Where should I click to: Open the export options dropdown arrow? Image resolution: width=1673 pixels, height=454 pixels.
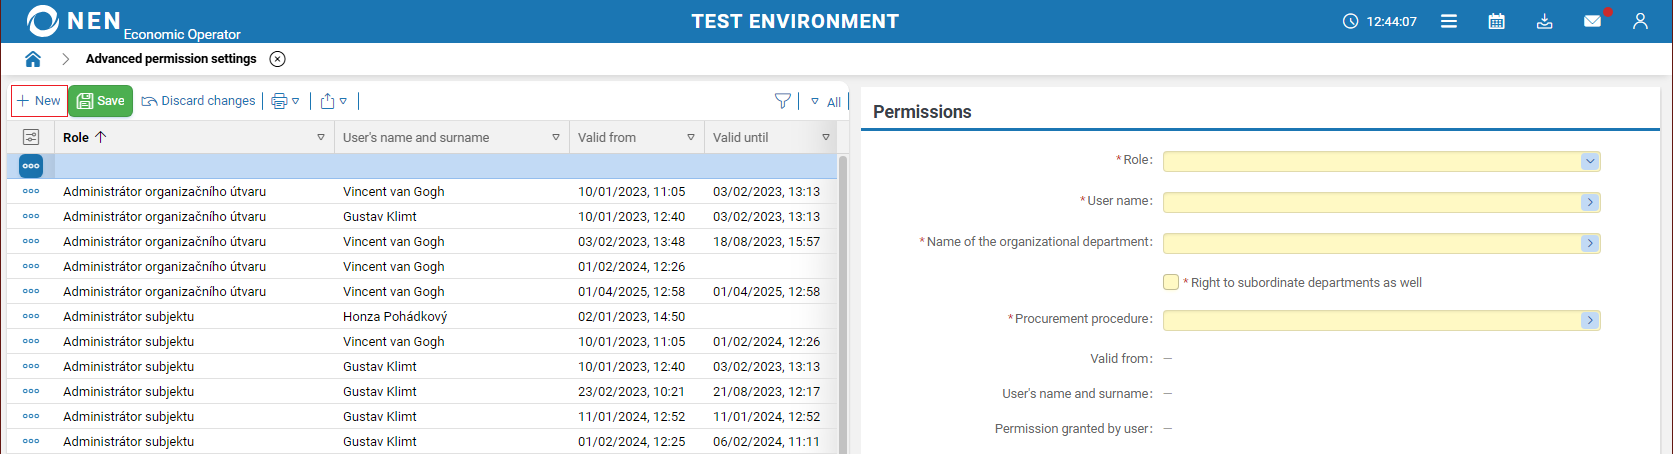(x=343, y=101)
